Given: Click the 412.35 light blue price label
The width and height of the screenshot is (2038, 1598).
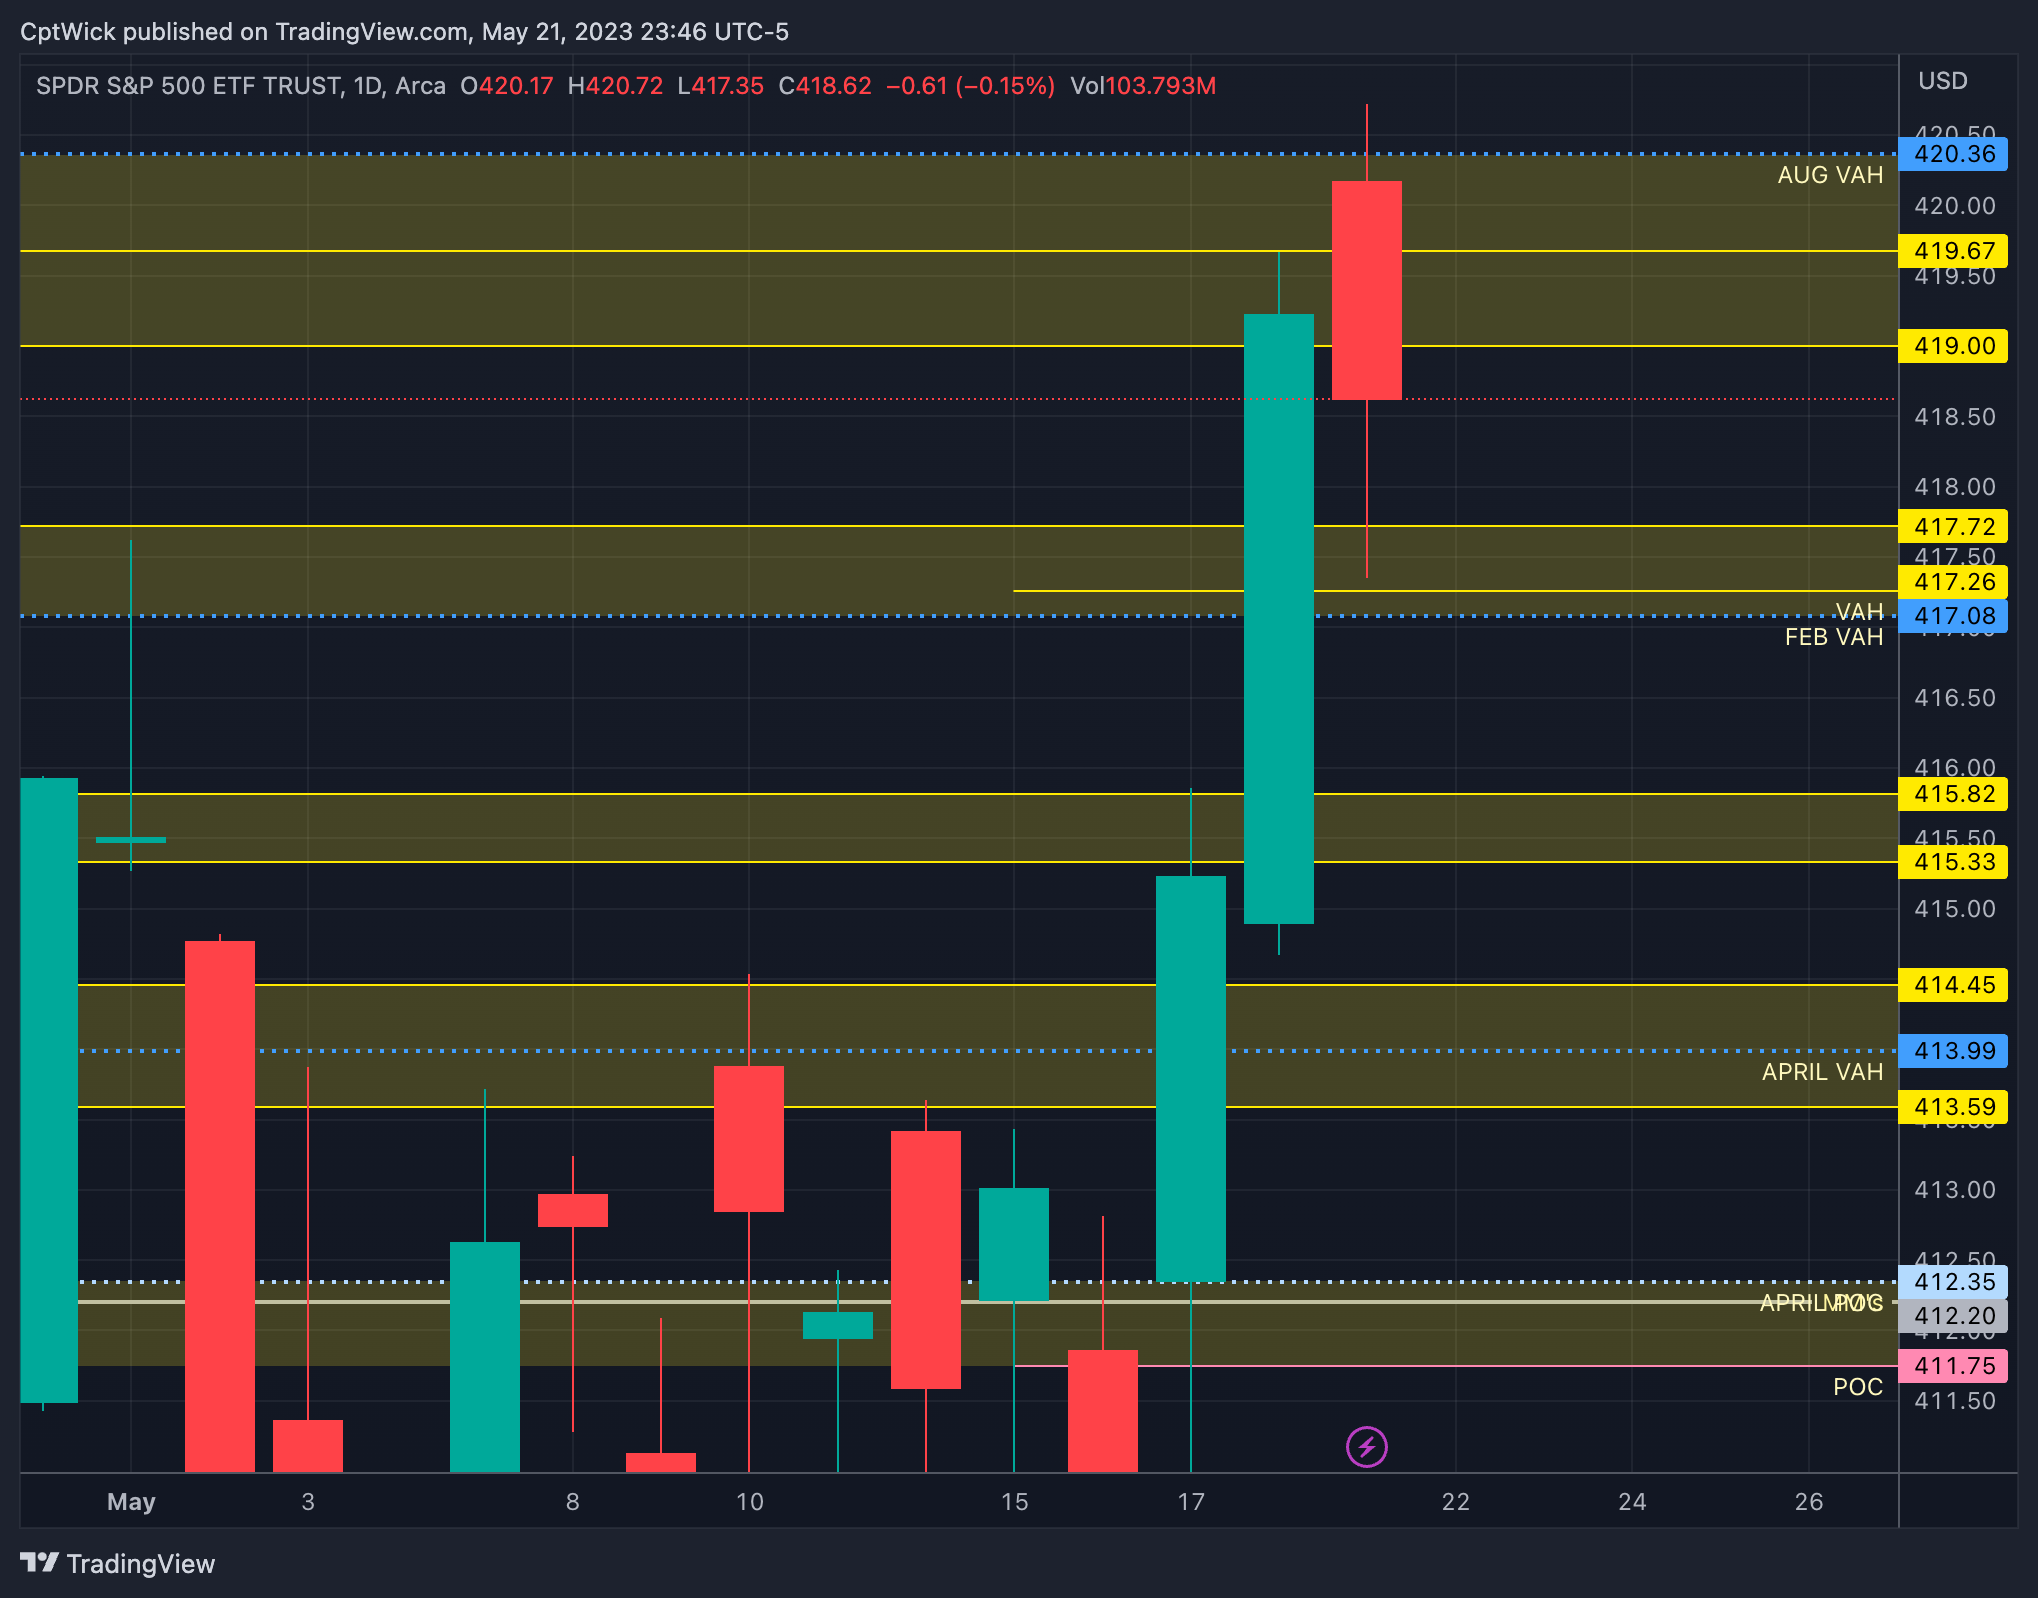Looking at the screenshot, I should click(x=1953, y=1282).
